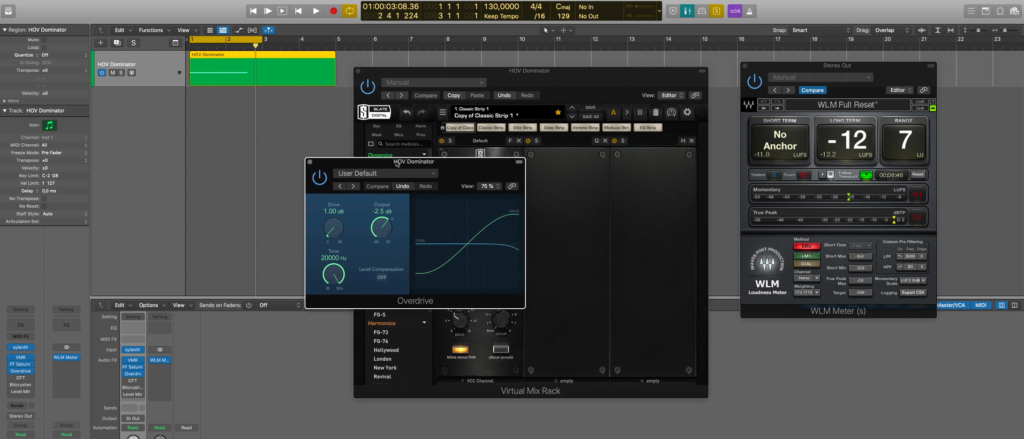This screenshot has height=439, width=1024.
Task: Open the Drag Overlap dropdown
Action: click(891, 30)
